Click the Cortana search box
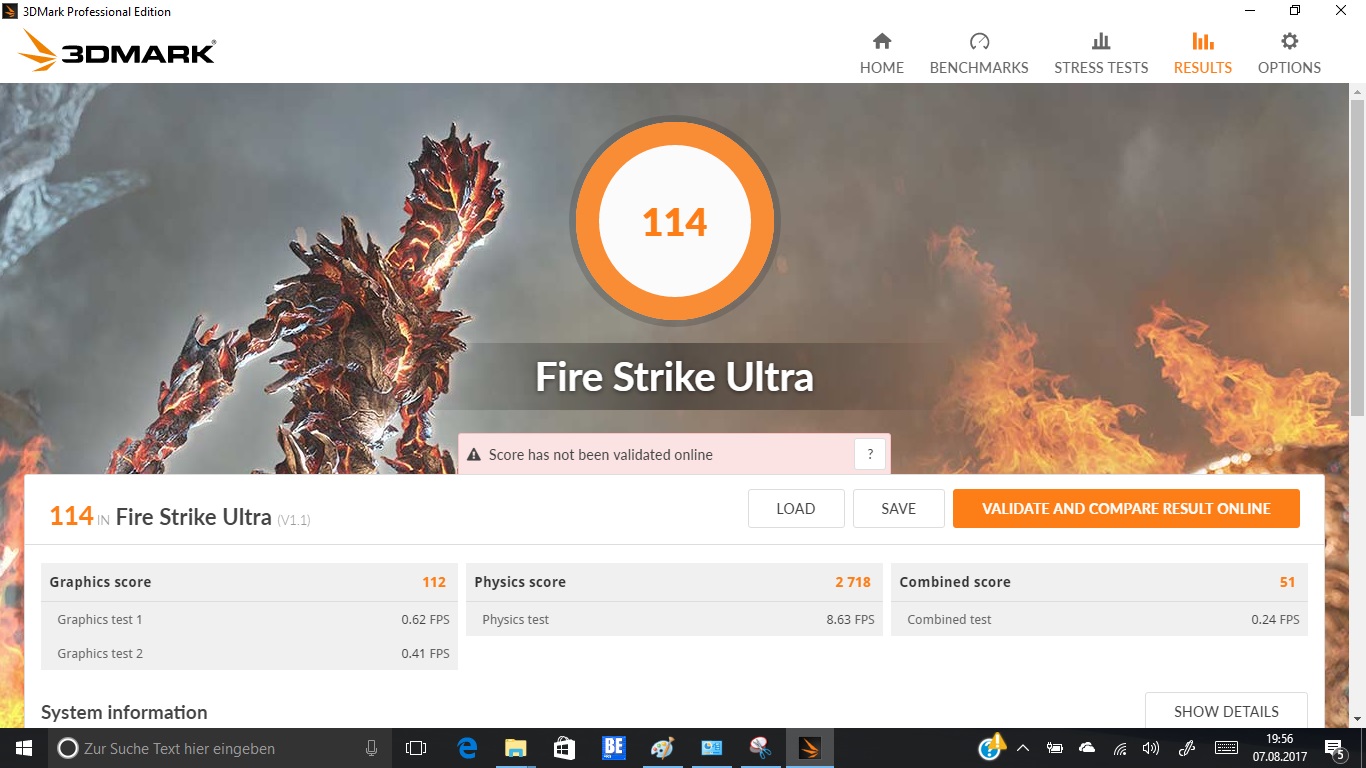Screen dimensions: 1366x768 point(218,748)
